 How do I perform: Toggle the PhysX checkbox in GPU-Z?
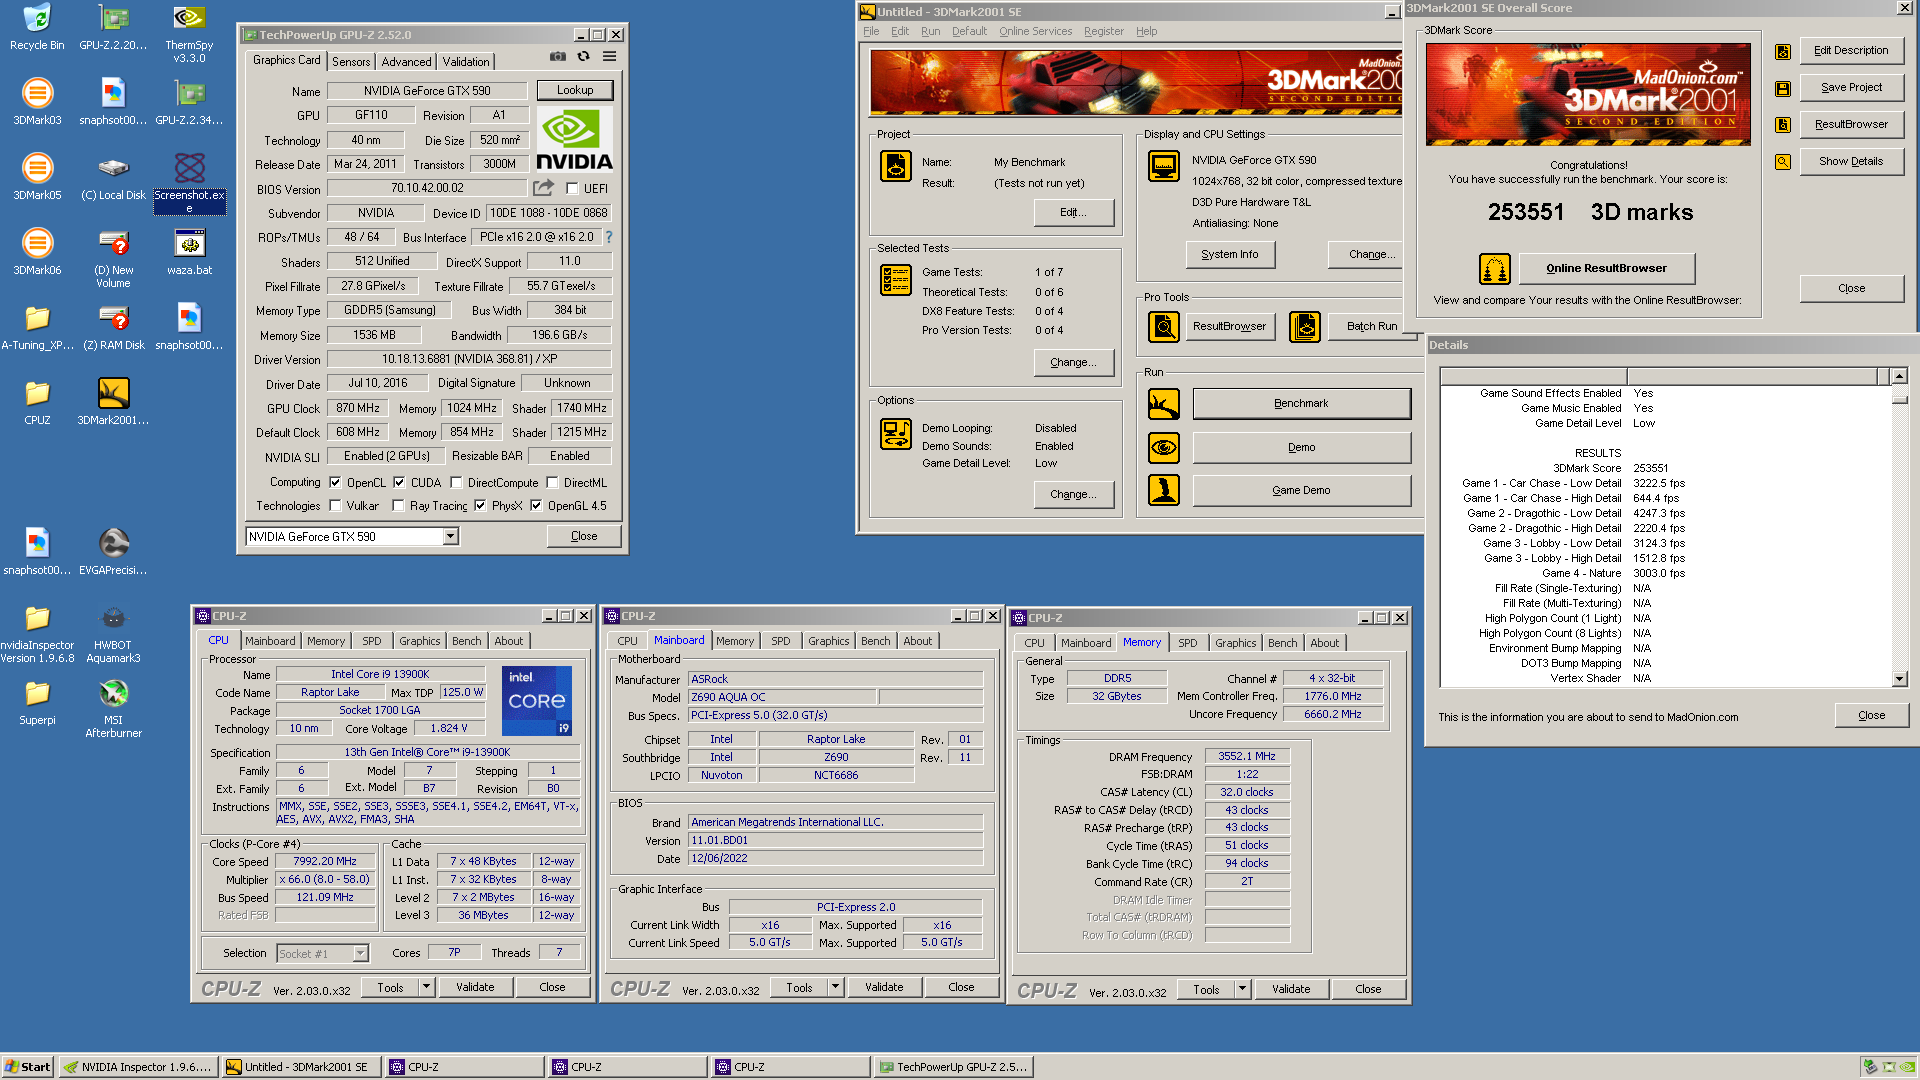[x=480, y=506]
